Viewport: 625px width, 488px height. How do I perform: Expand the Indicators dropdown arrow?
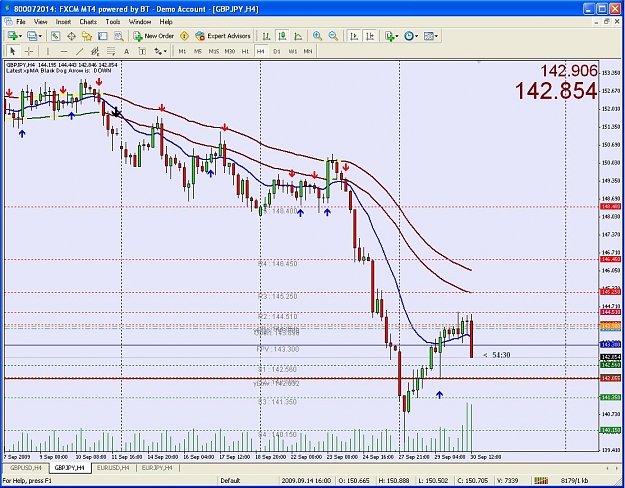(x=397, y=36)
